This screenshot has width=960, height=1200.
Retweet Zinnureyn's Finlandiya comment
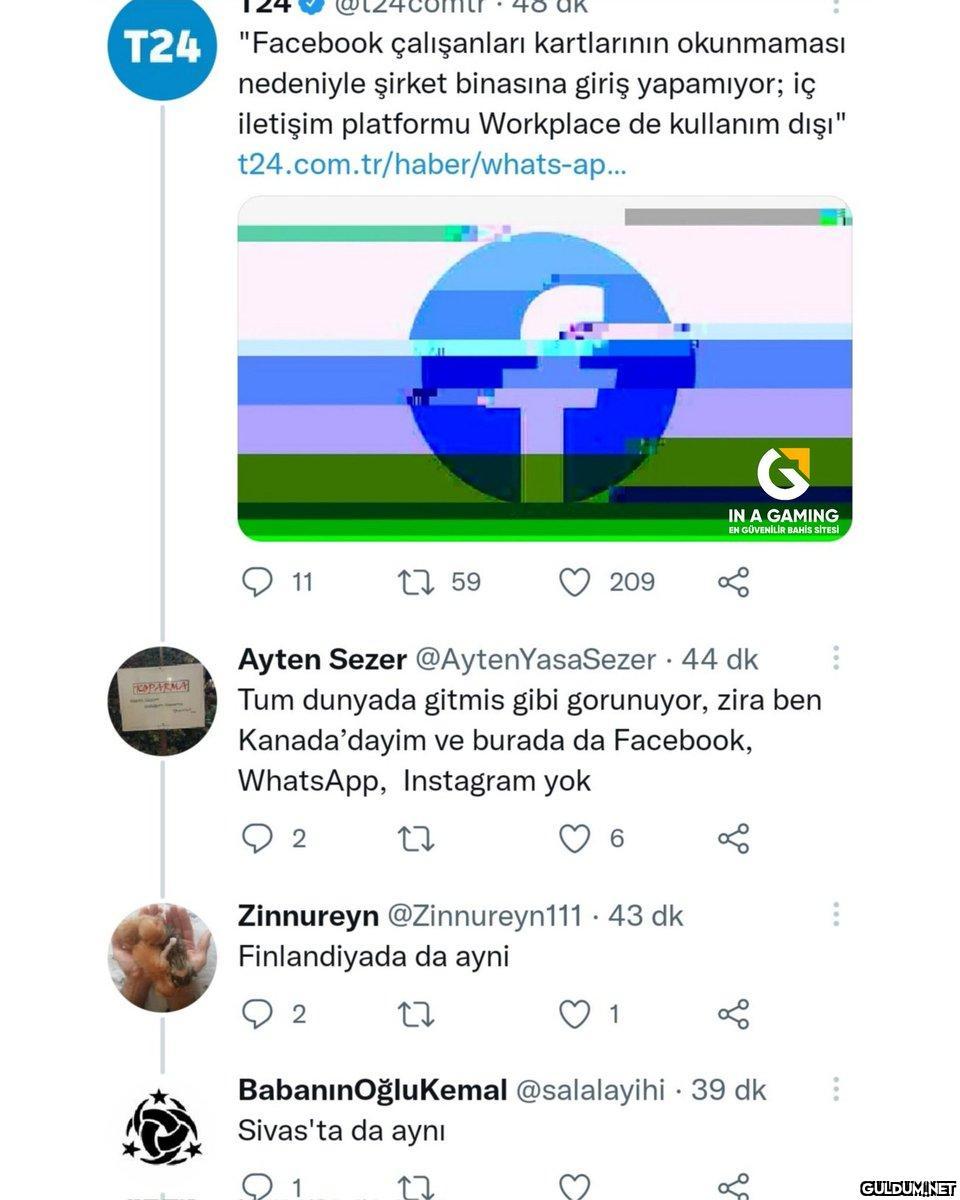[x=416, y=1015]
